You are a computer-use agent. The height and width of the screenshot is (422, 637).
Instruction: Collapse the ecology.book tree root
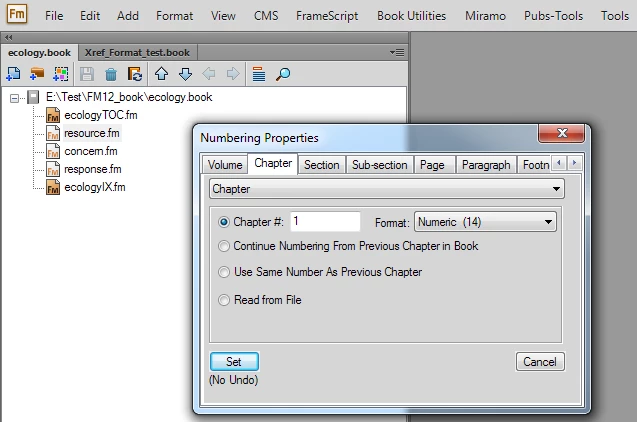click(x=14, y=98)
